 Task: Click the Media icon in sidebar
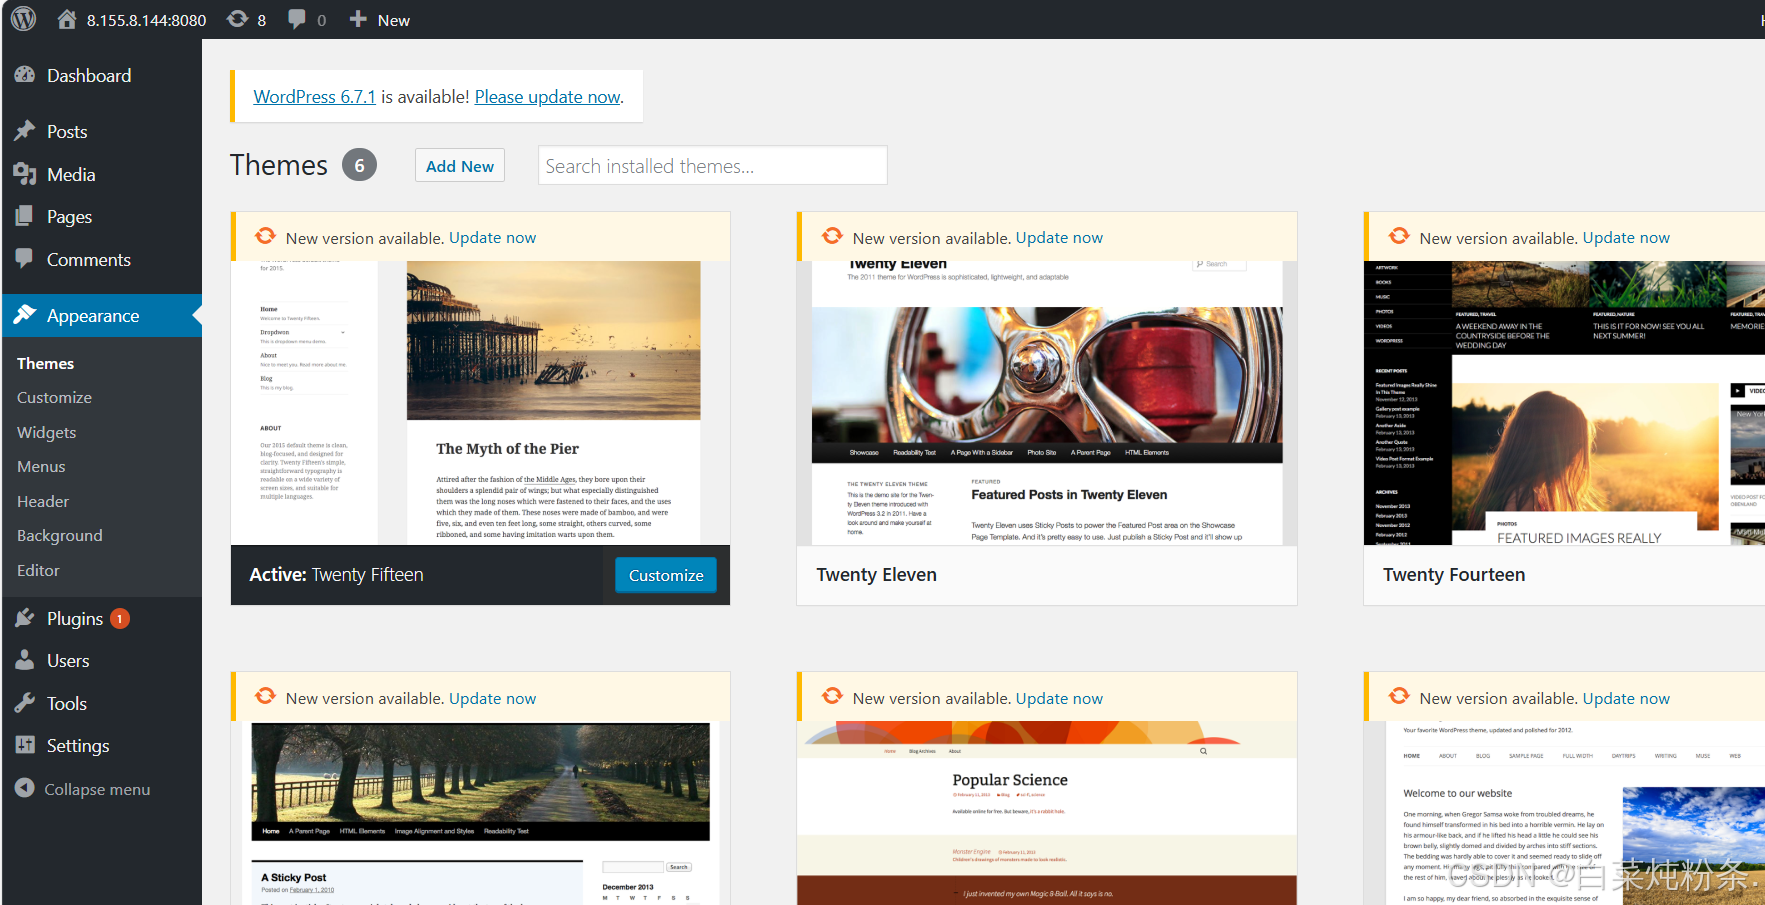(x=25, y=174)
